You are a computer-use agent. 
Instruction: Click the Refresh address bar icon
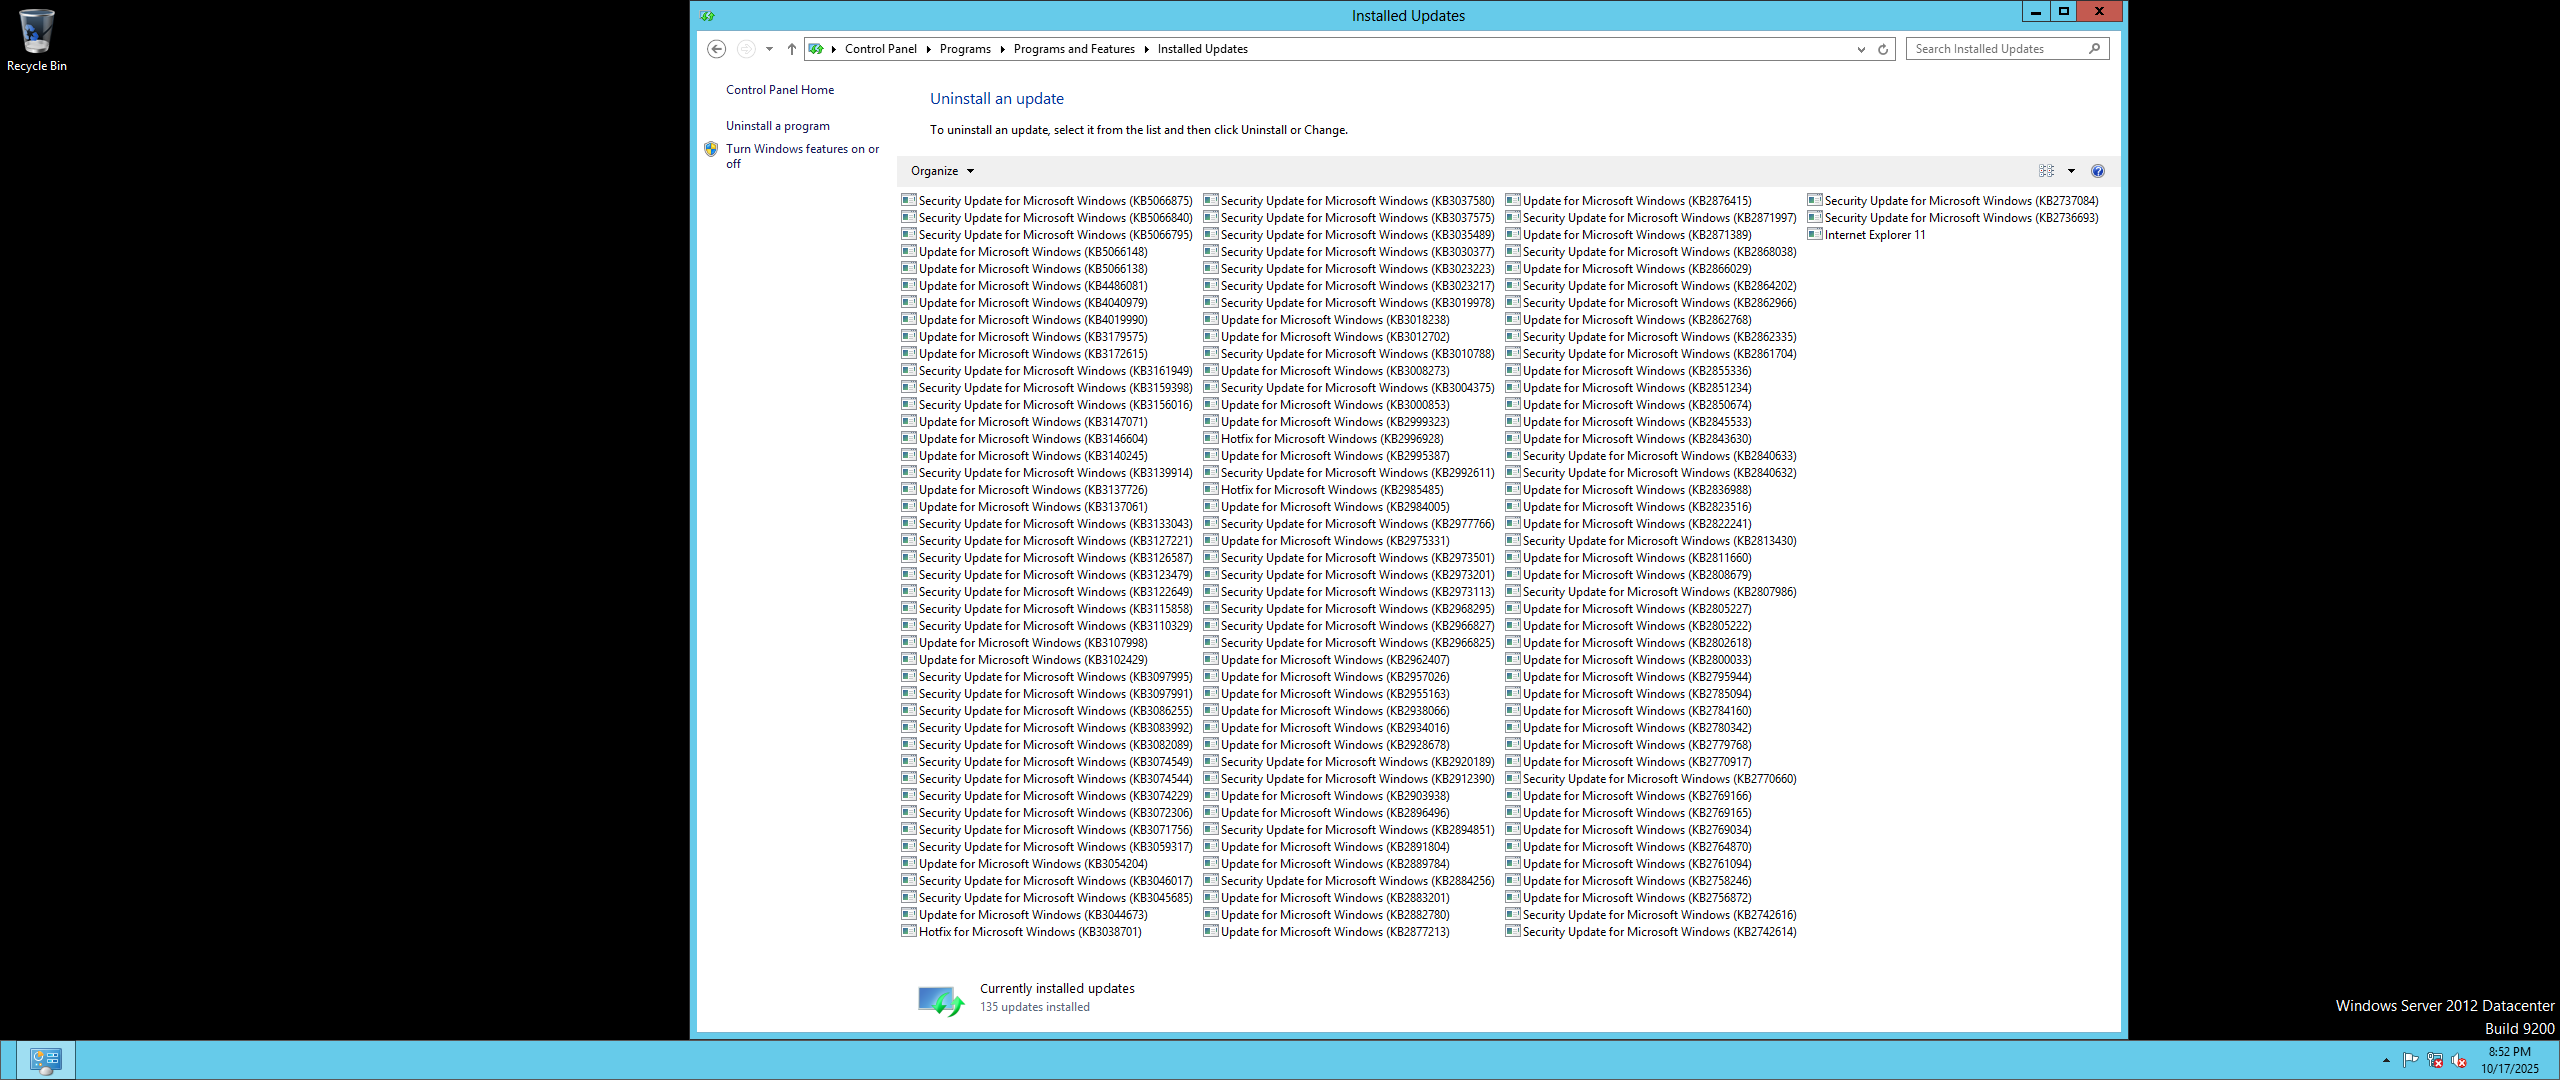1883,49
